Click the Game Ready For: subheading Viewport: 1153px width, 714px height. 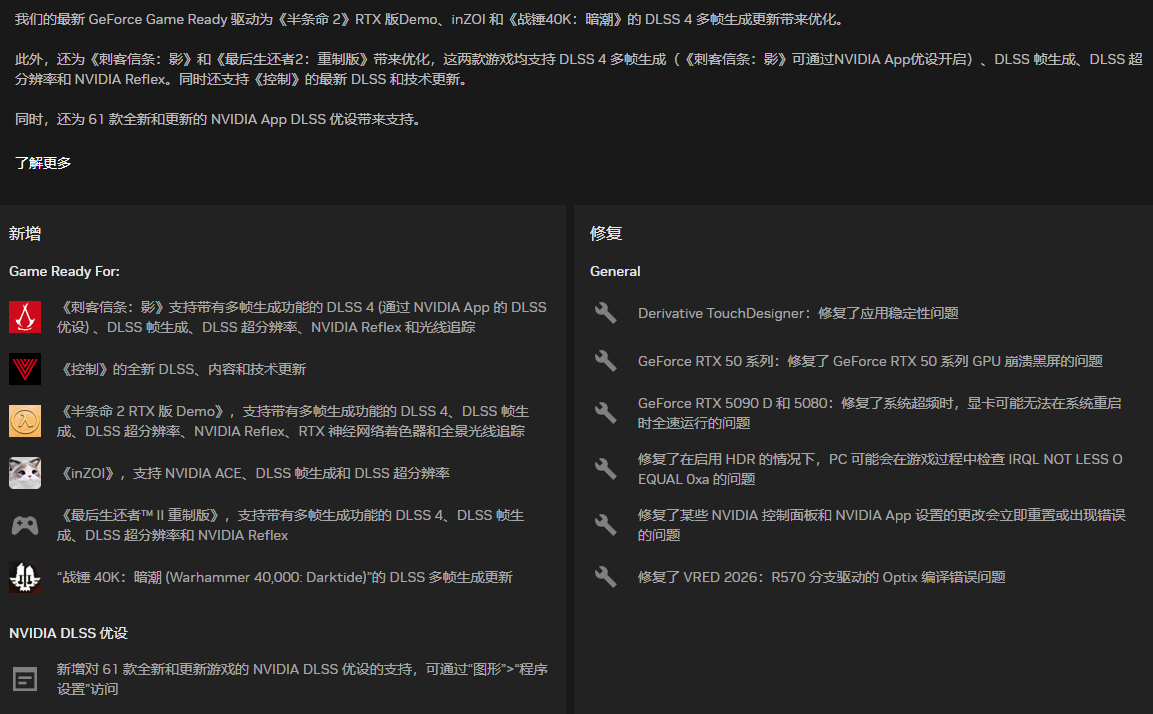tap(64, 271)
